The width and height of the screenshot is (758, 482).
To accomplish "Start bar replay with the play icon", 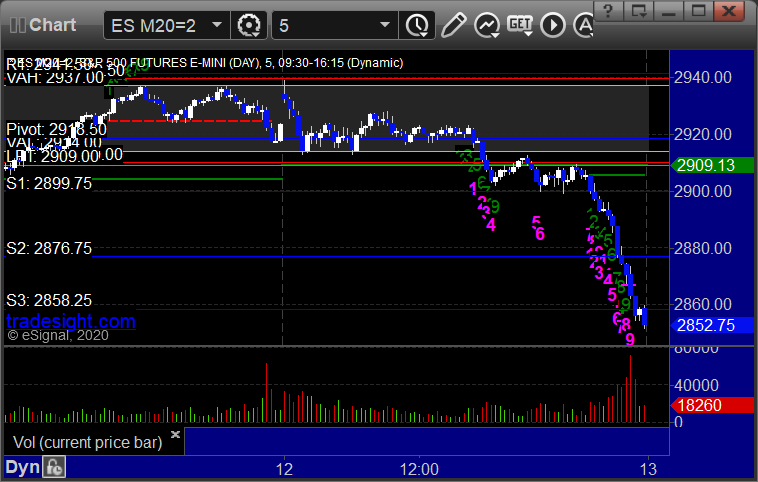I will tap(553, 25).
